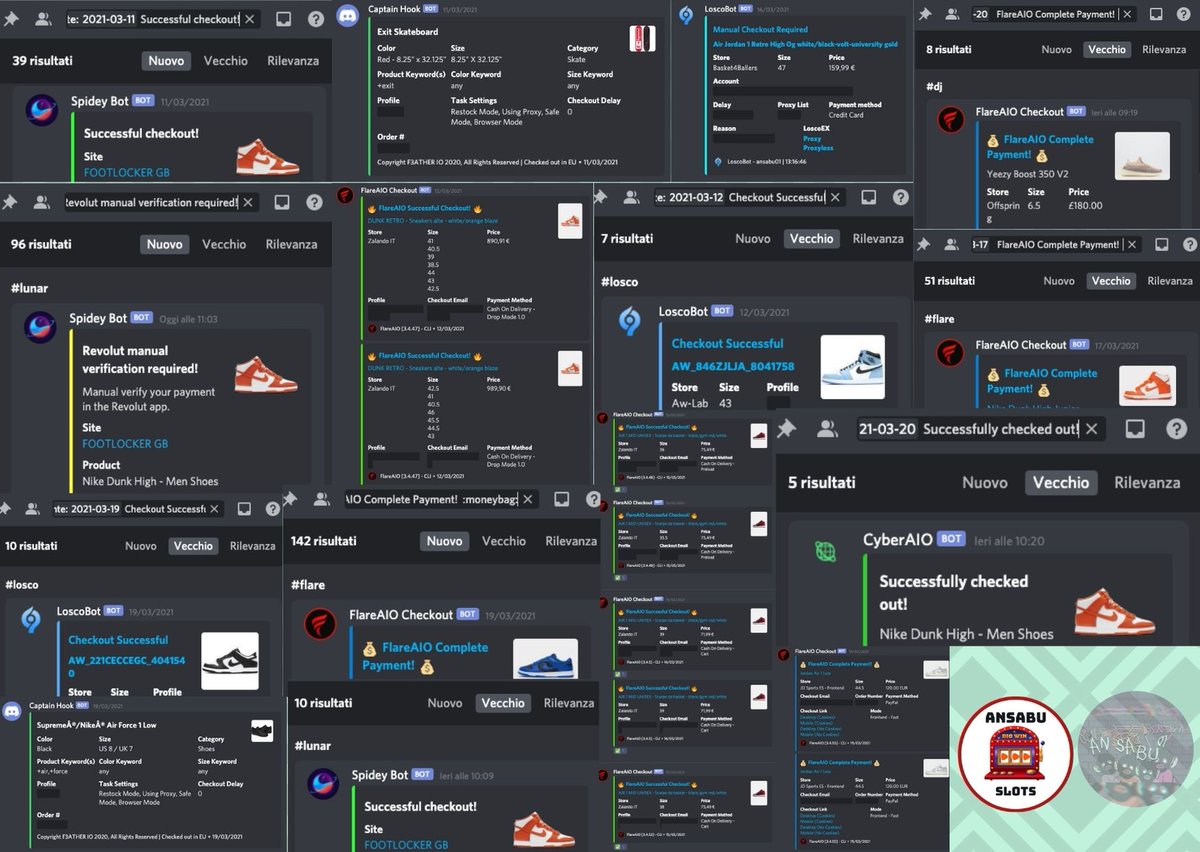The height and width of the screenshot is (852, 1200).
Task: Select Vecchio tab in the 39 risultati panel
Action: click(226, 60)
